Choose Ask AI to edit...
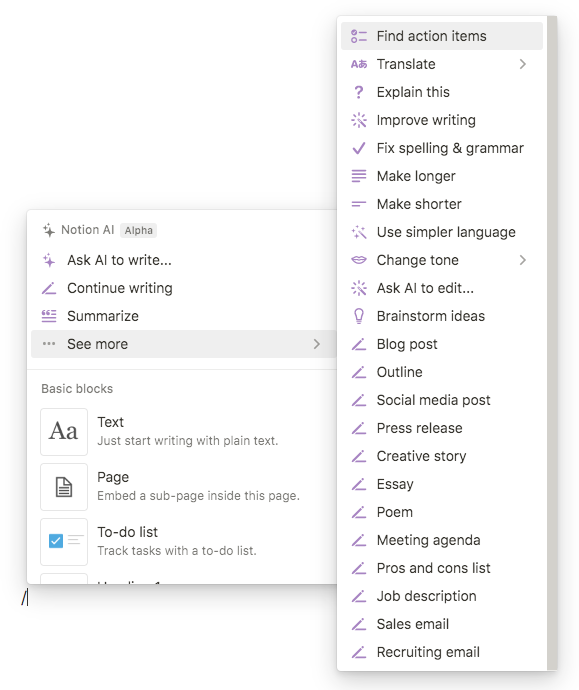 (442, 288)
